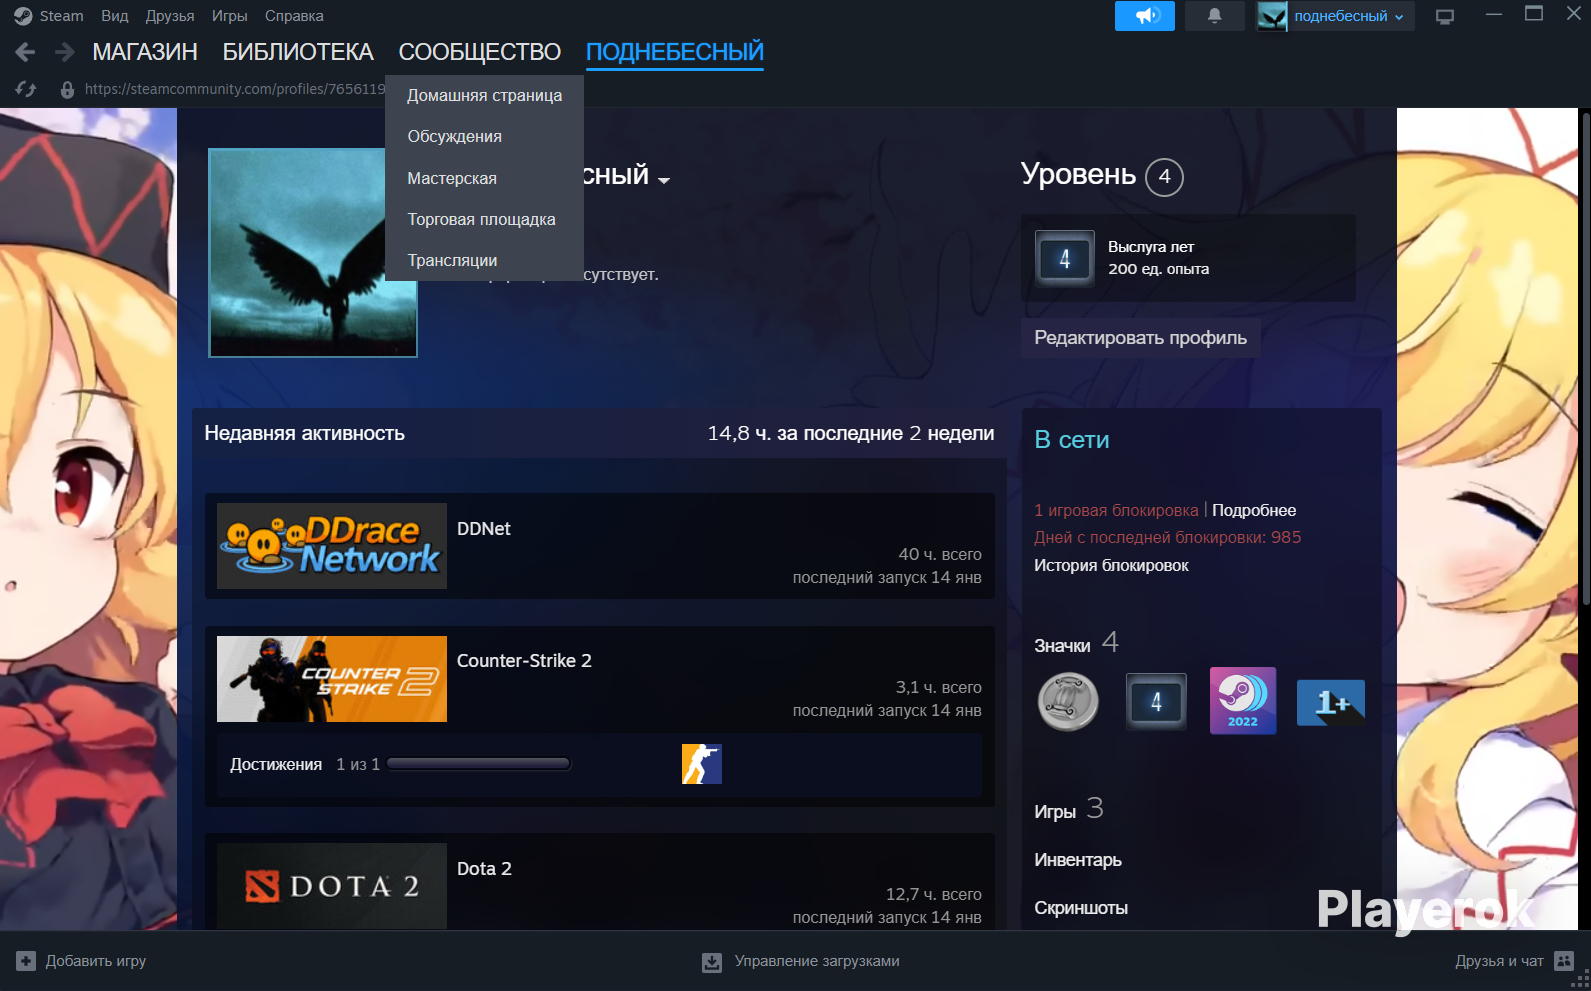Viewport: 1591px width, 991px height.
Task: Select the ПОДНЕБЕСНЫЙ profile tab
Action: [675, 52]
